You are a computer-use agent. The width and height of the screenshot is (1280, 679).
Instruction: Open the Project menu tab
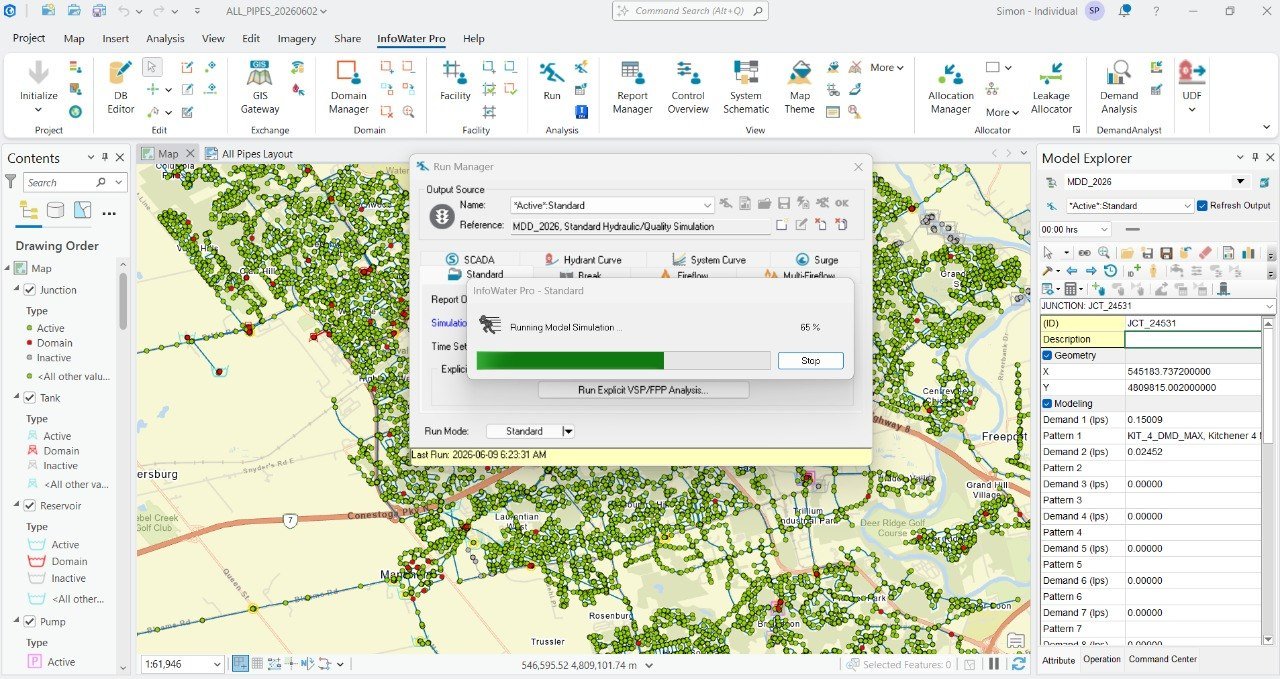[29, 38]
